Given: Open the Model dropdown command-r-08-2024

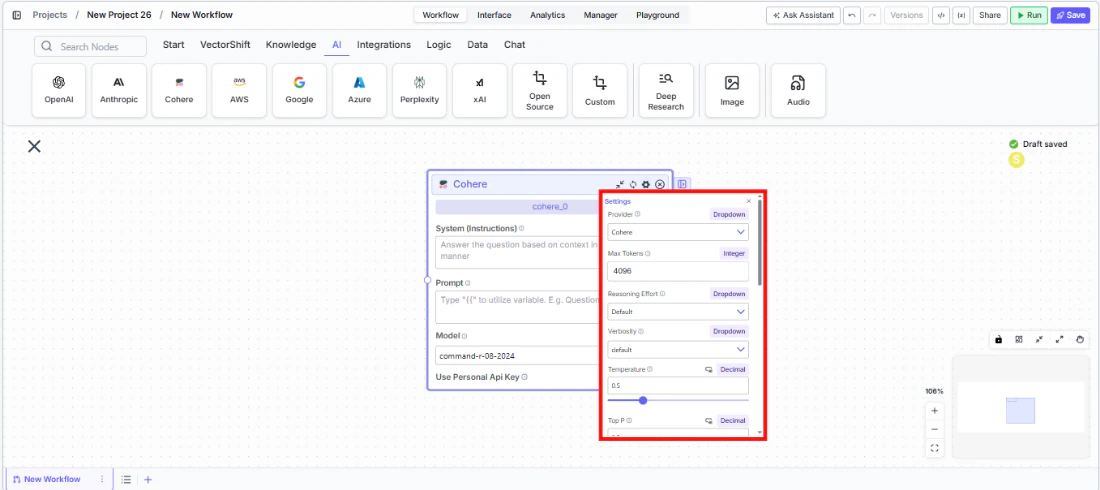Looking at the screenshot, I should point(518,356).
